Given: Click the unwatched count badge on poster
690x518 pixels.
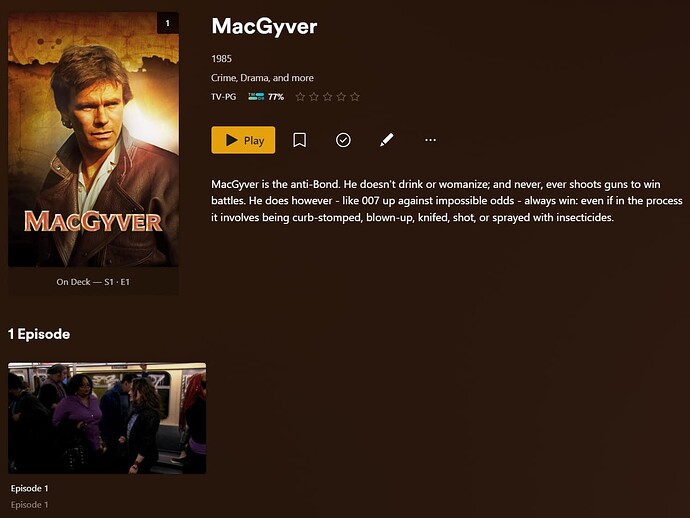Looking at the screenshot, I should (168, 23).
